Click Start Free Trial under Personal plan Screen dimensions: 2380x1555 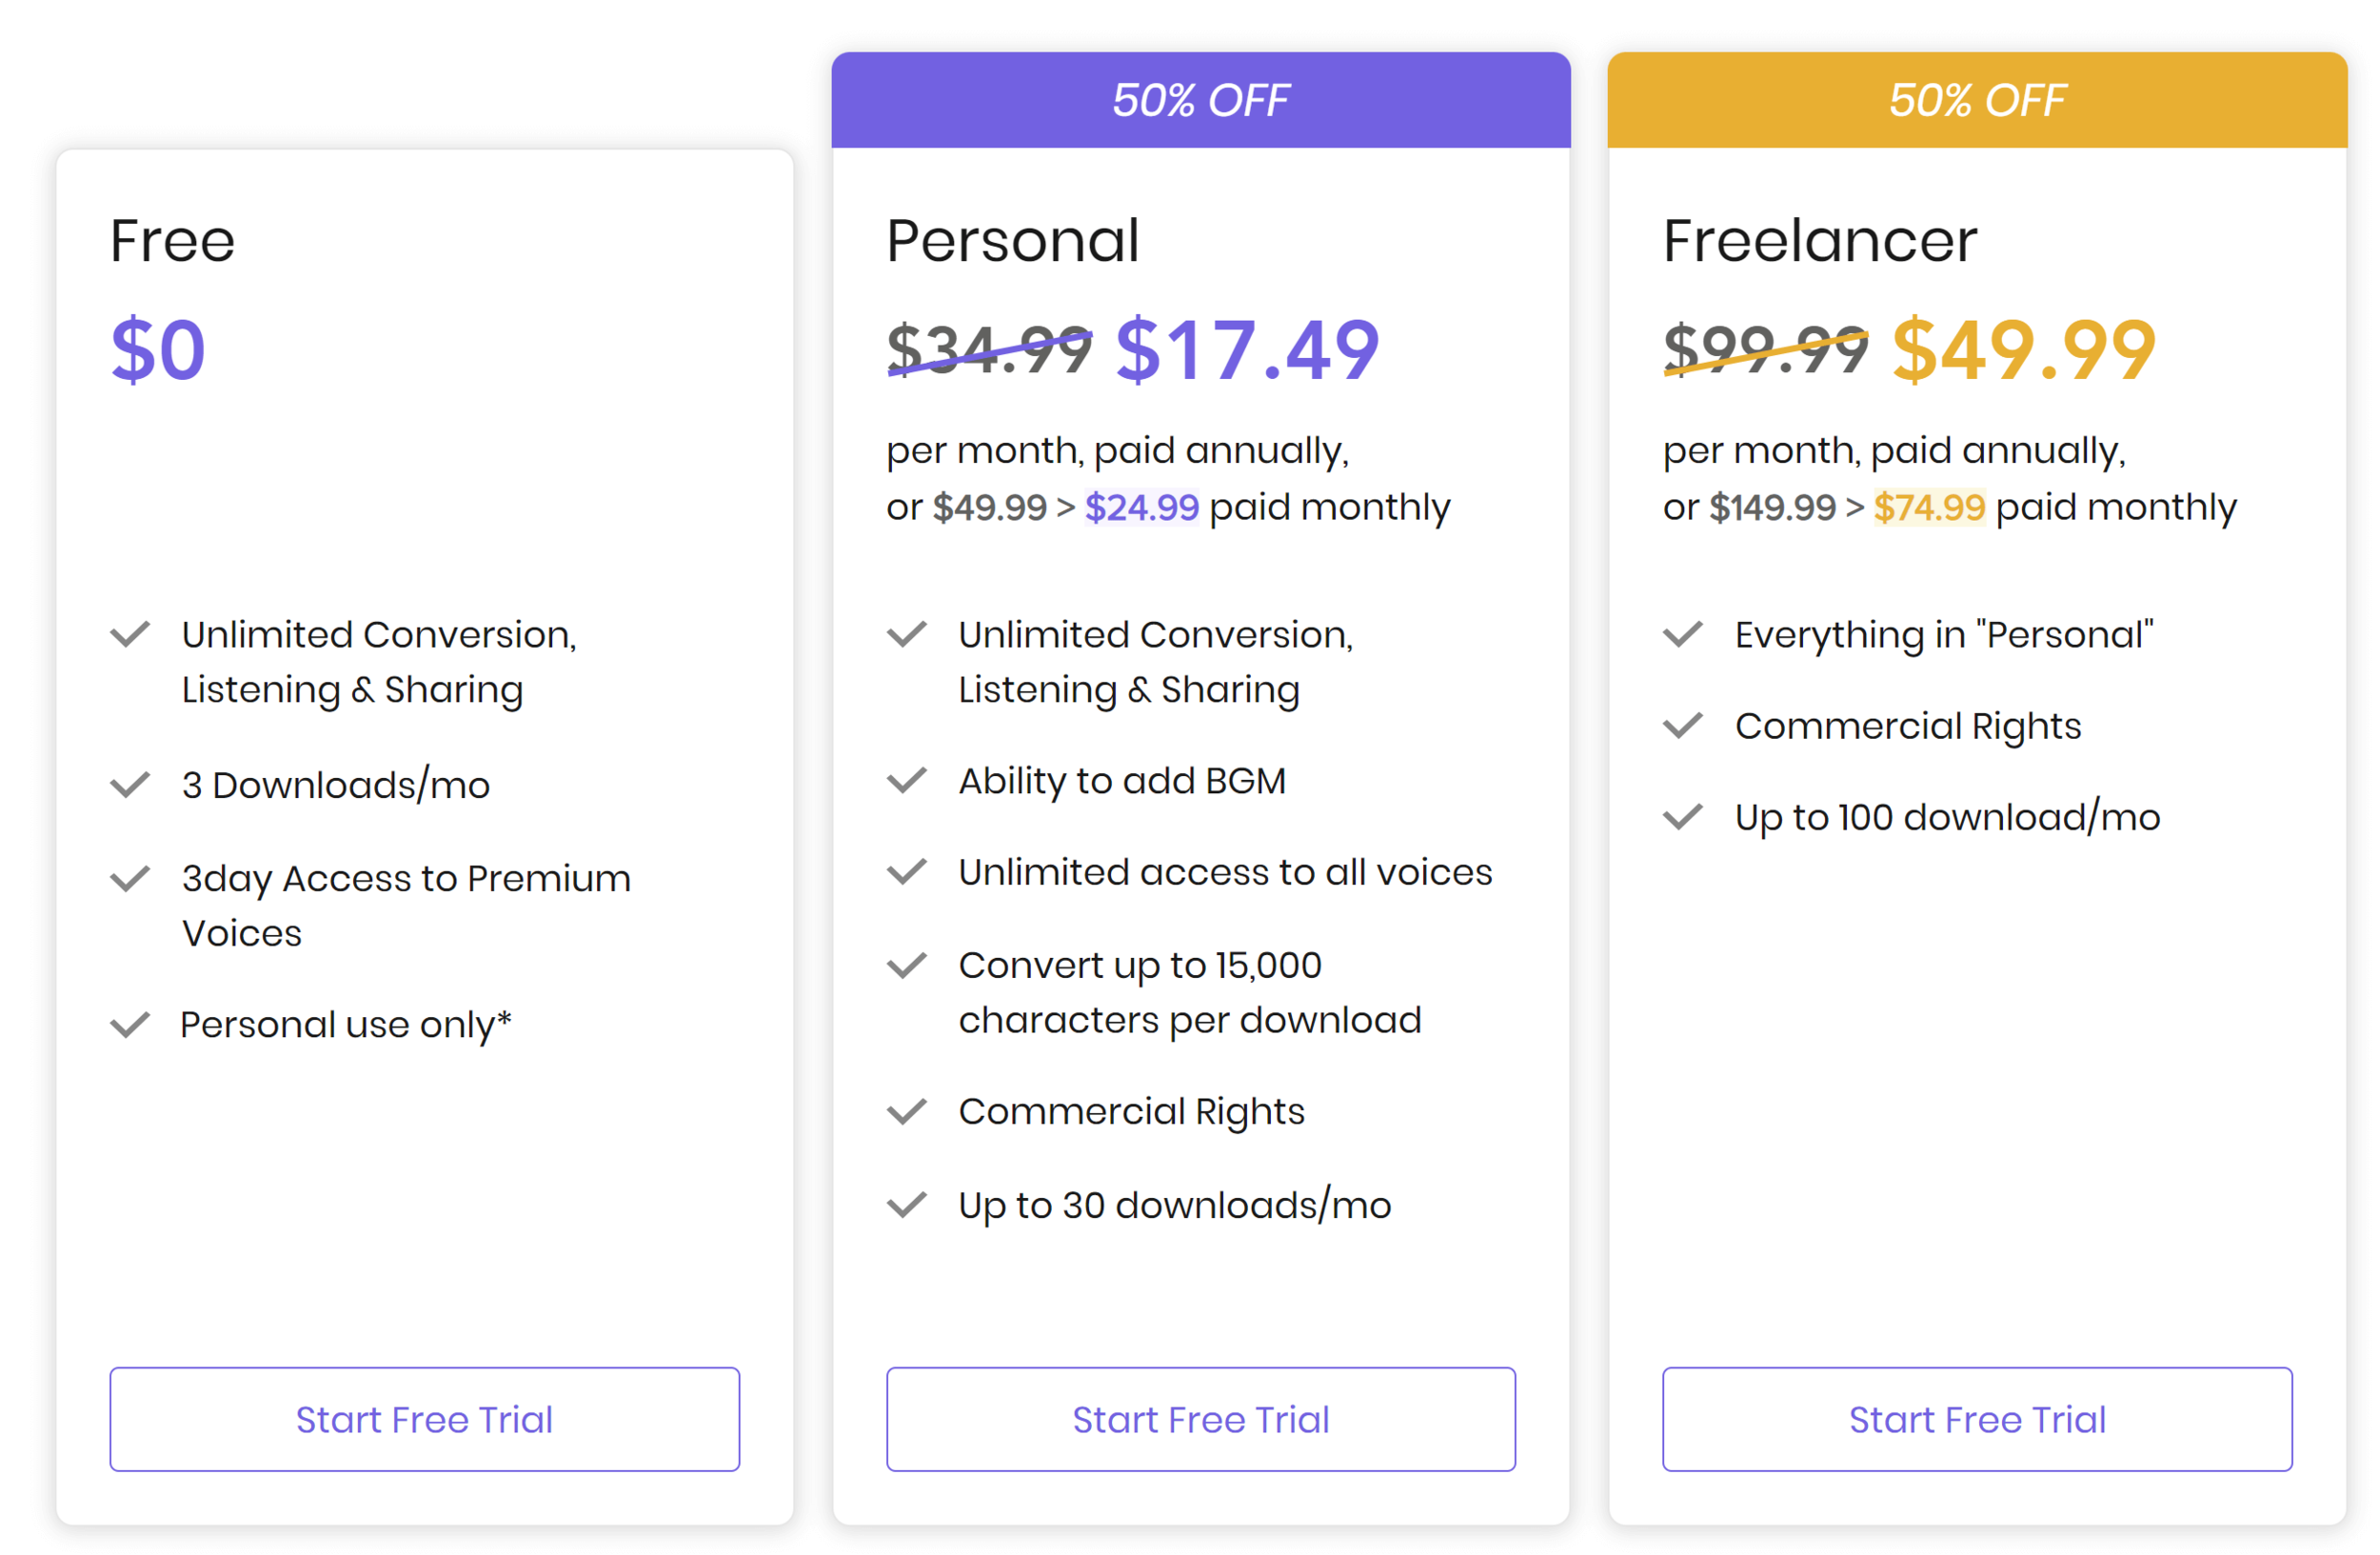[x=1200, y=1419]
